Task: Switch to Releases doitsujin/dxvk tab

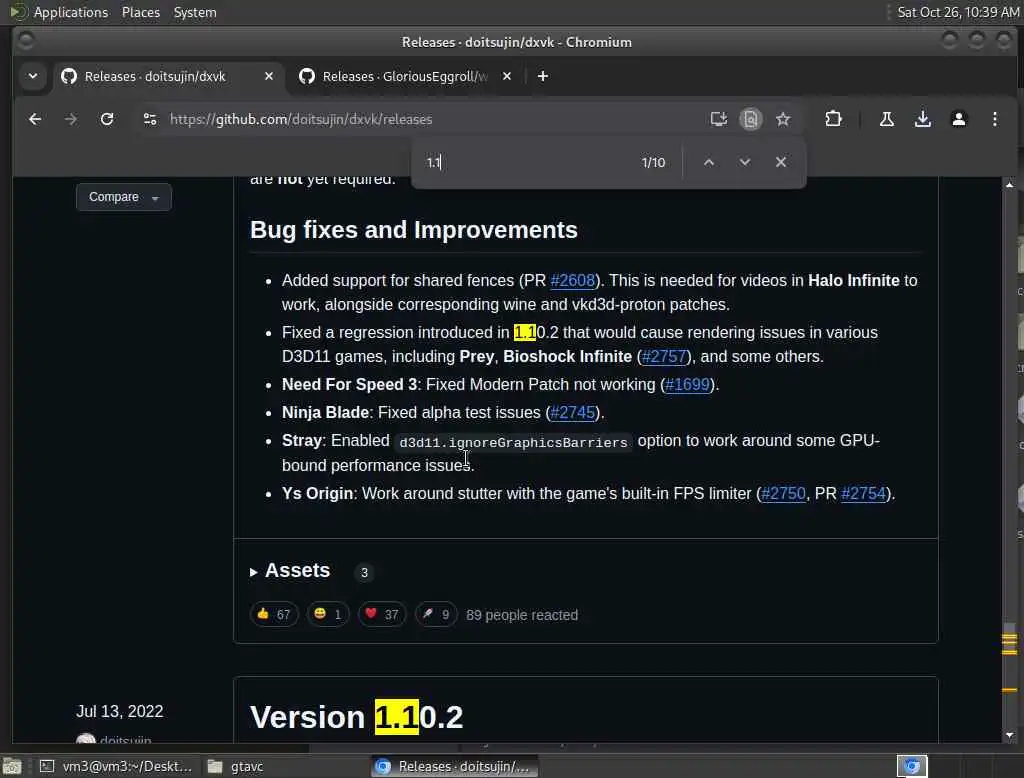Action: coord(155,76)
